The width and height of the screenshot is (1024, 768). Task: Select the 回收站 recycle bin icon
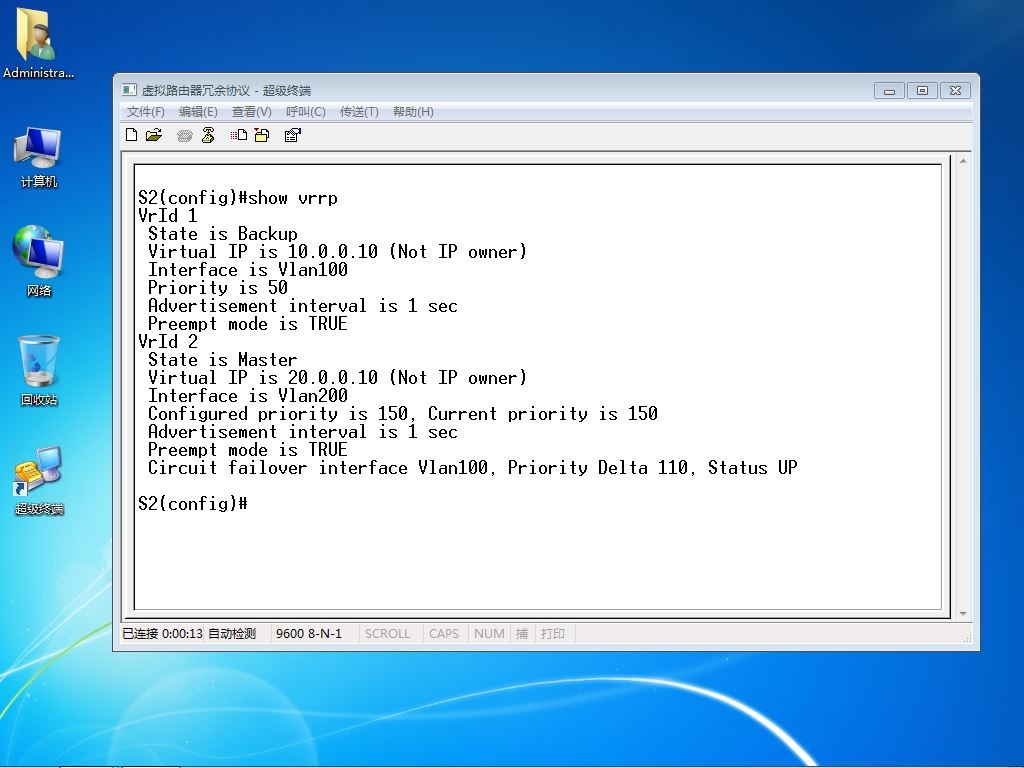click(39, 370)
